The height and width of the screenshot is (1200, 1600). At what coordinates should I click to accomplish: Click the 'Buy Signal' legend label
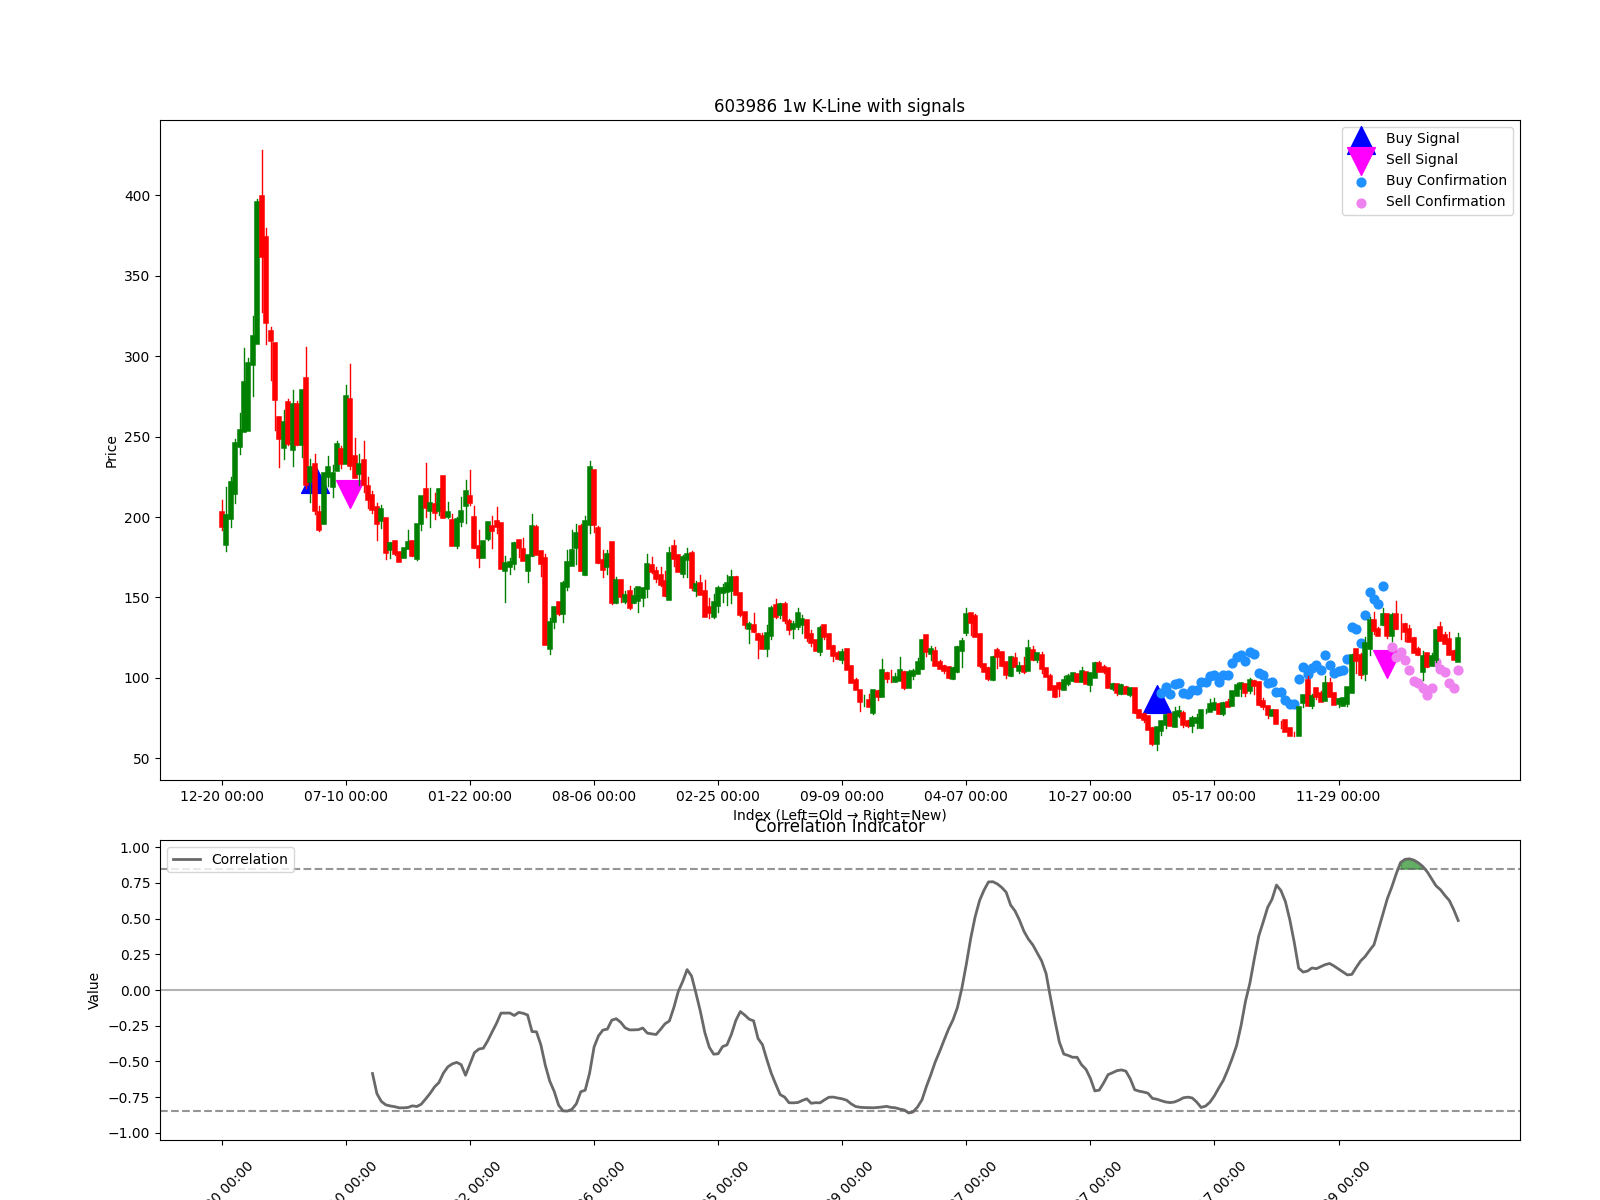click(1422, 139)
